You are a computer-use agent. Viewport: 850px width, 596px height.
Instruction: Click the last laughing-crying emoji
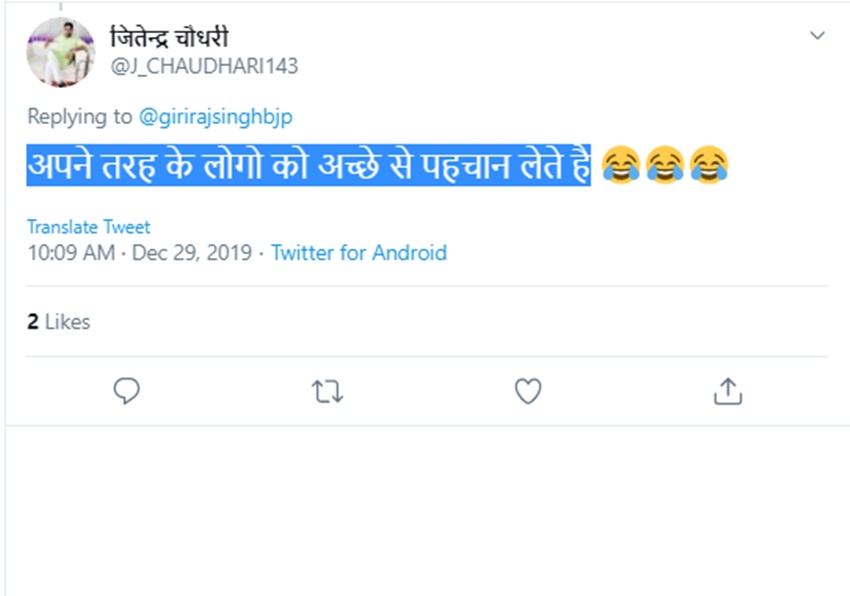[x=708, y=165]
